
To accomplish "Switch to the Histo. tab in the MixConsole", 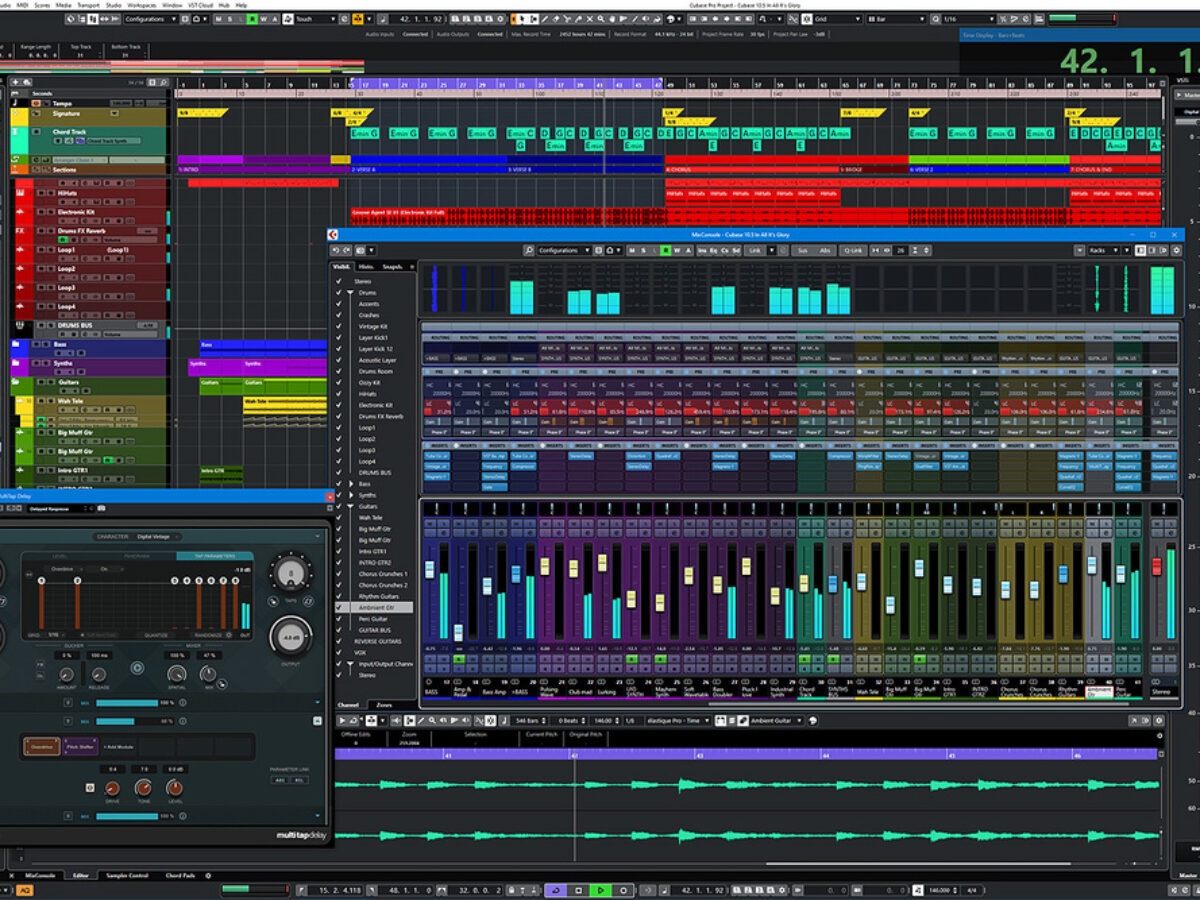I will (x=366, y=266).
